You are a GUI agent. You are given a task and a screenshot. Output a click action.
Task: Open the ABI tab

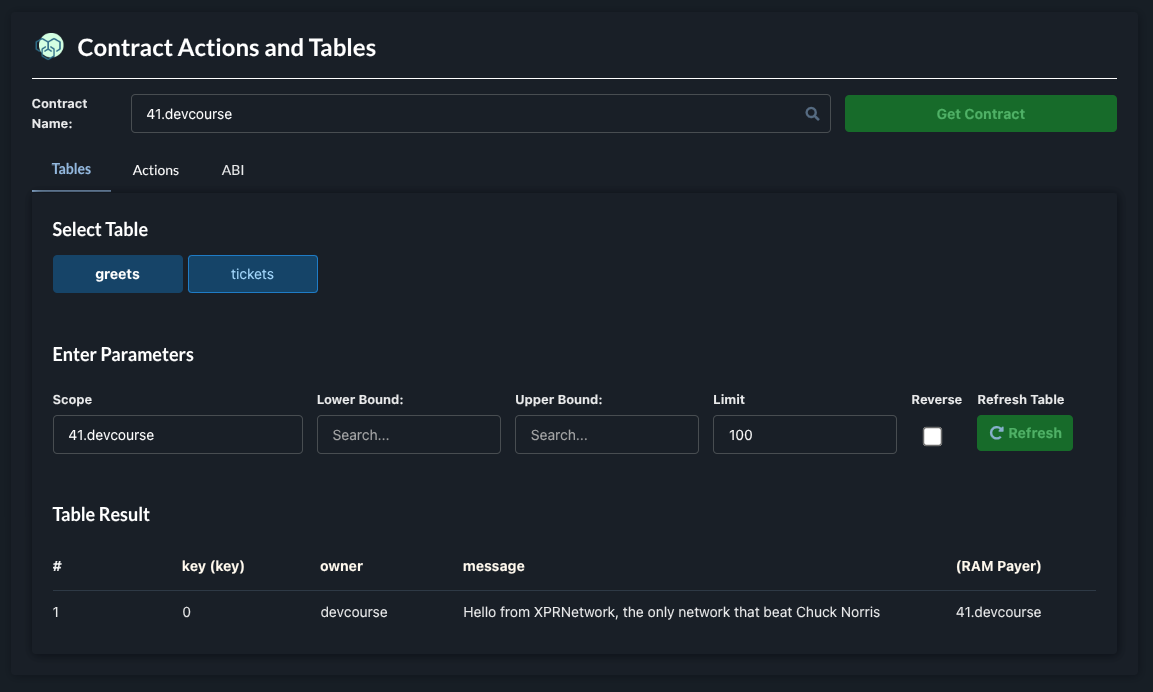[233, 170]
